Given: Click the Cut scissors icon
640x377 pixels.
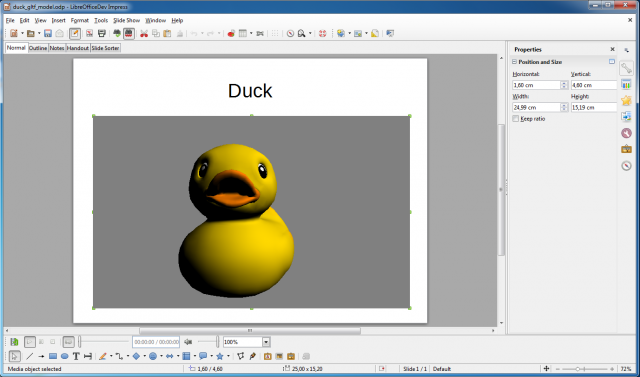Looking at the screenshot, I should pos(144,33).
